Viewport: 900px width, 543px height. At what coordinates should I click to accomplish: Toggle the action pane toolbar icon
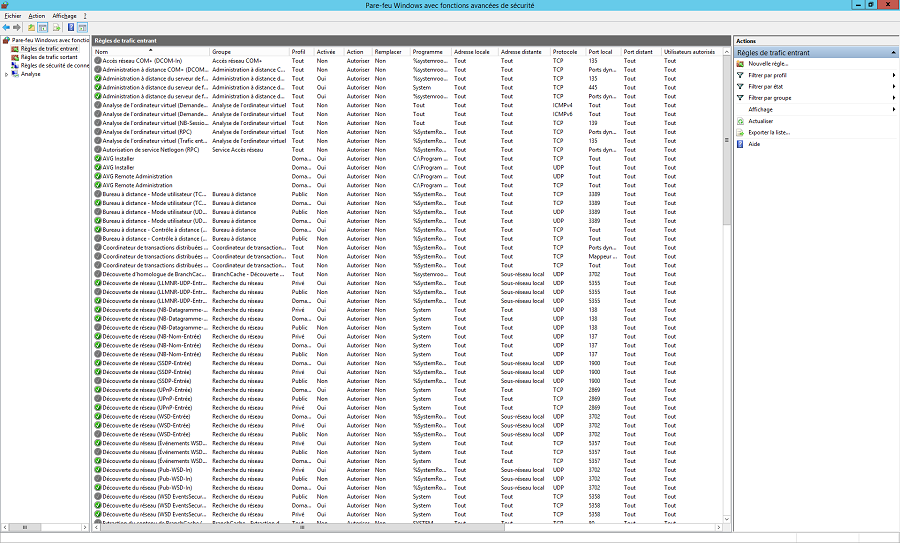[83, 27]
